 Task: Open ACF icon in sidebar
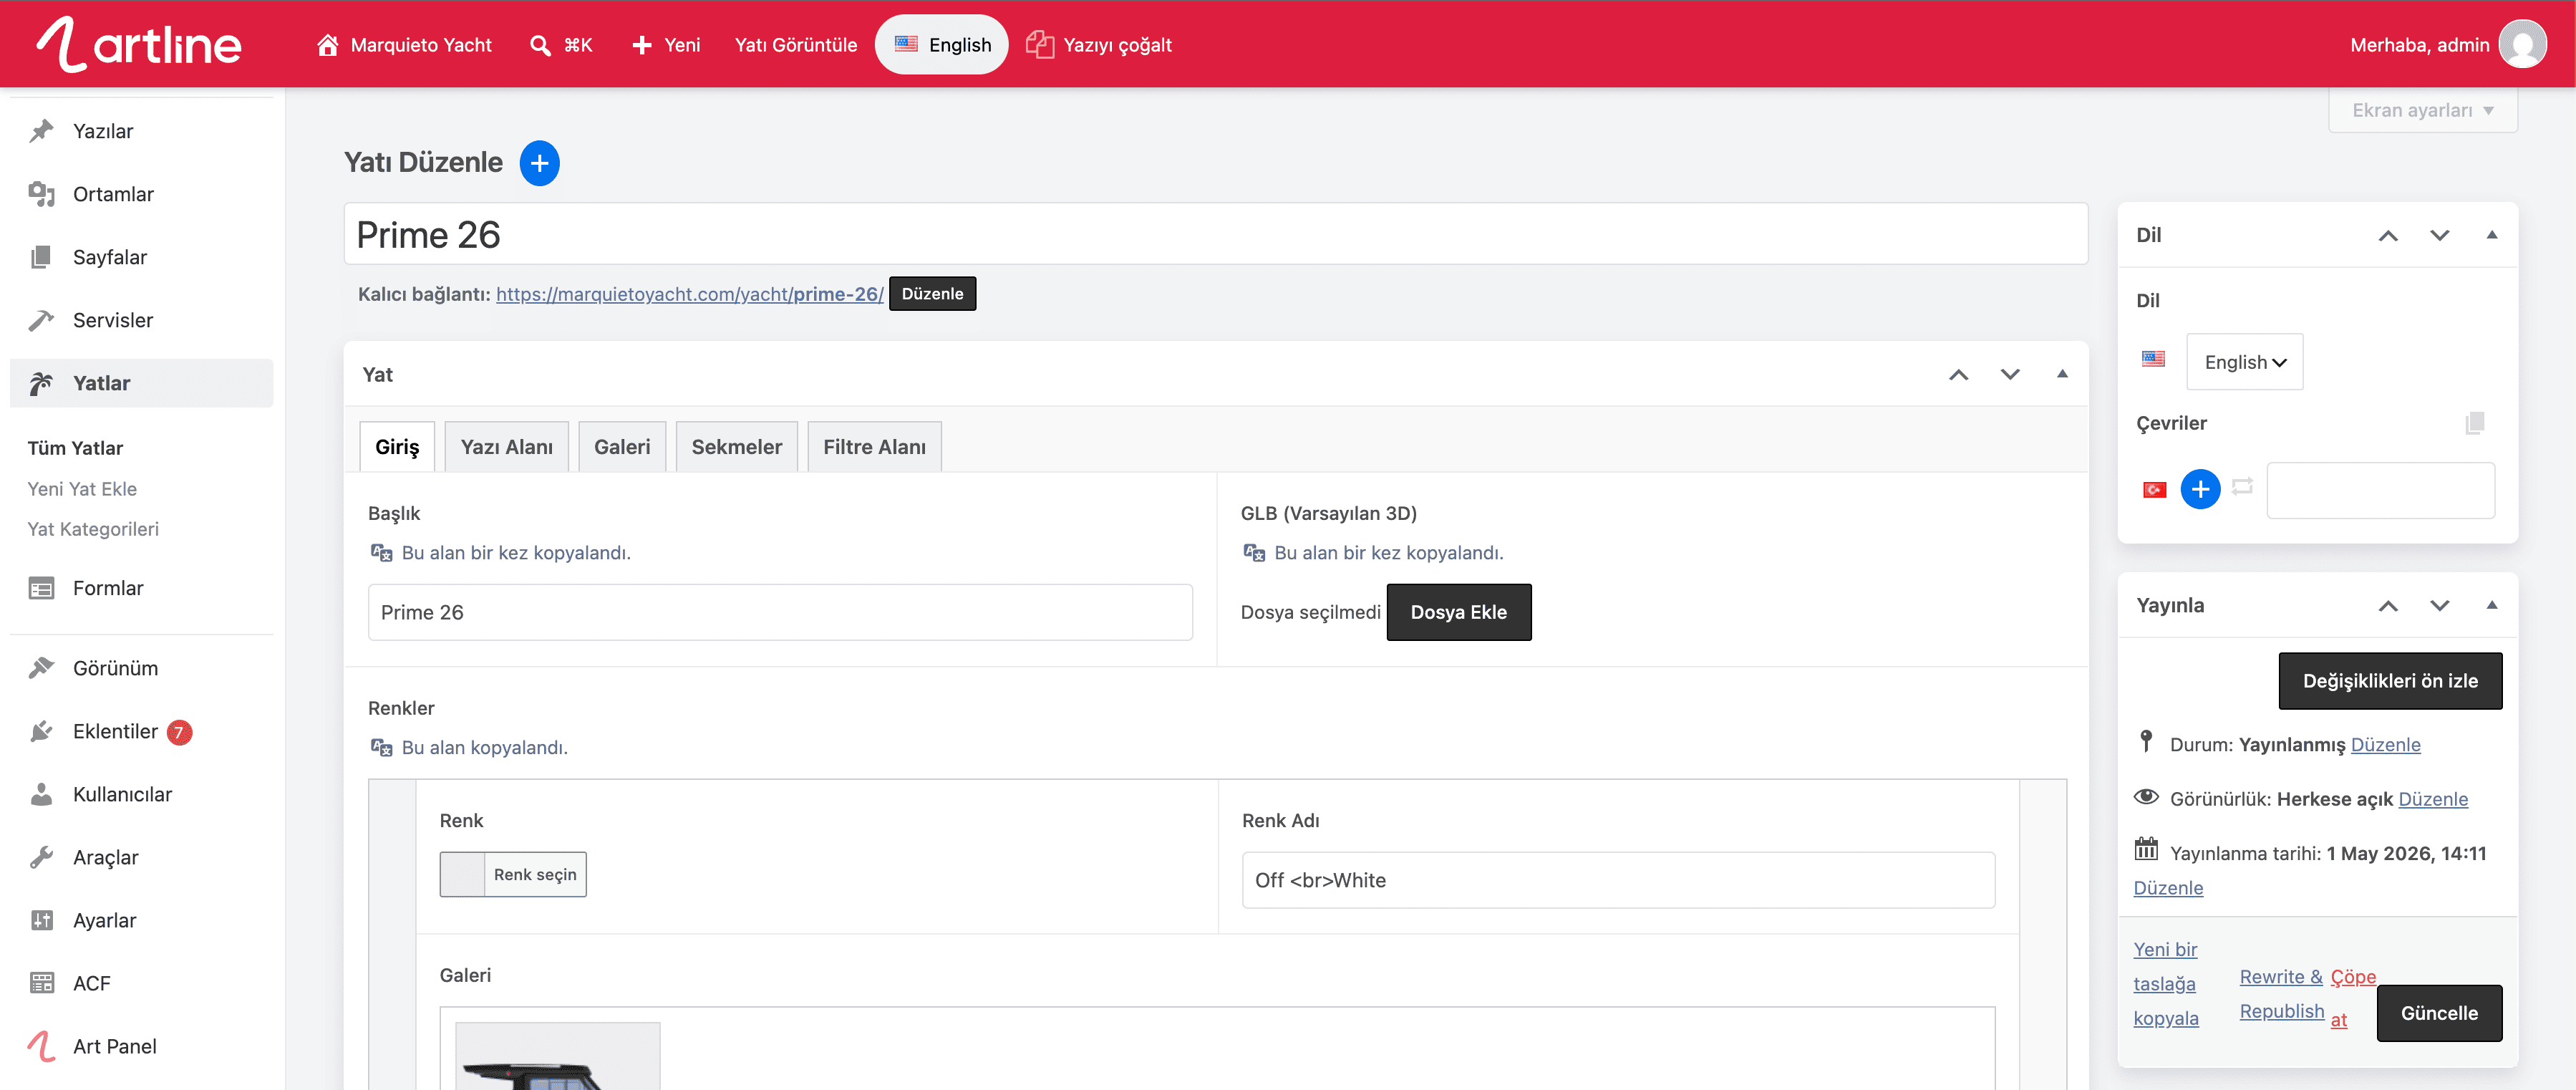[x=41, y=983]
